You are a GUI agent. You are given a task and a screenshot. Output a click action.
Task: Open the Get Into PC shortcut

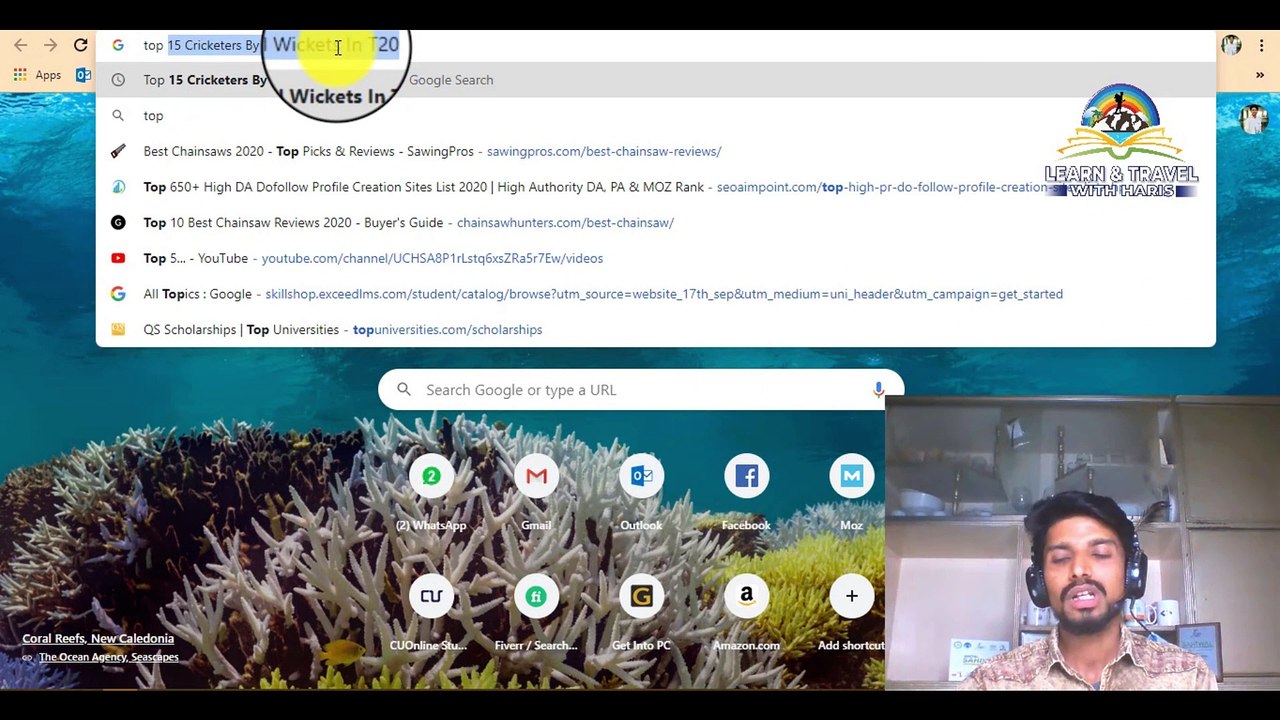641,610
